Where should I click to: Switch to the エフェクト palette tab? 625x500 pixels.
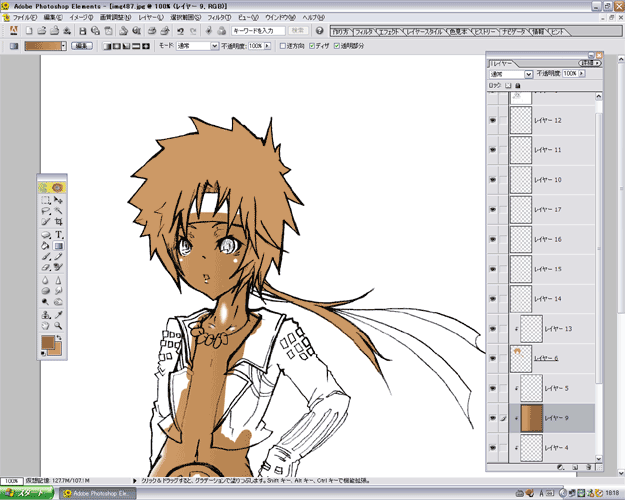pyautogui.click(x=389, y=31)
